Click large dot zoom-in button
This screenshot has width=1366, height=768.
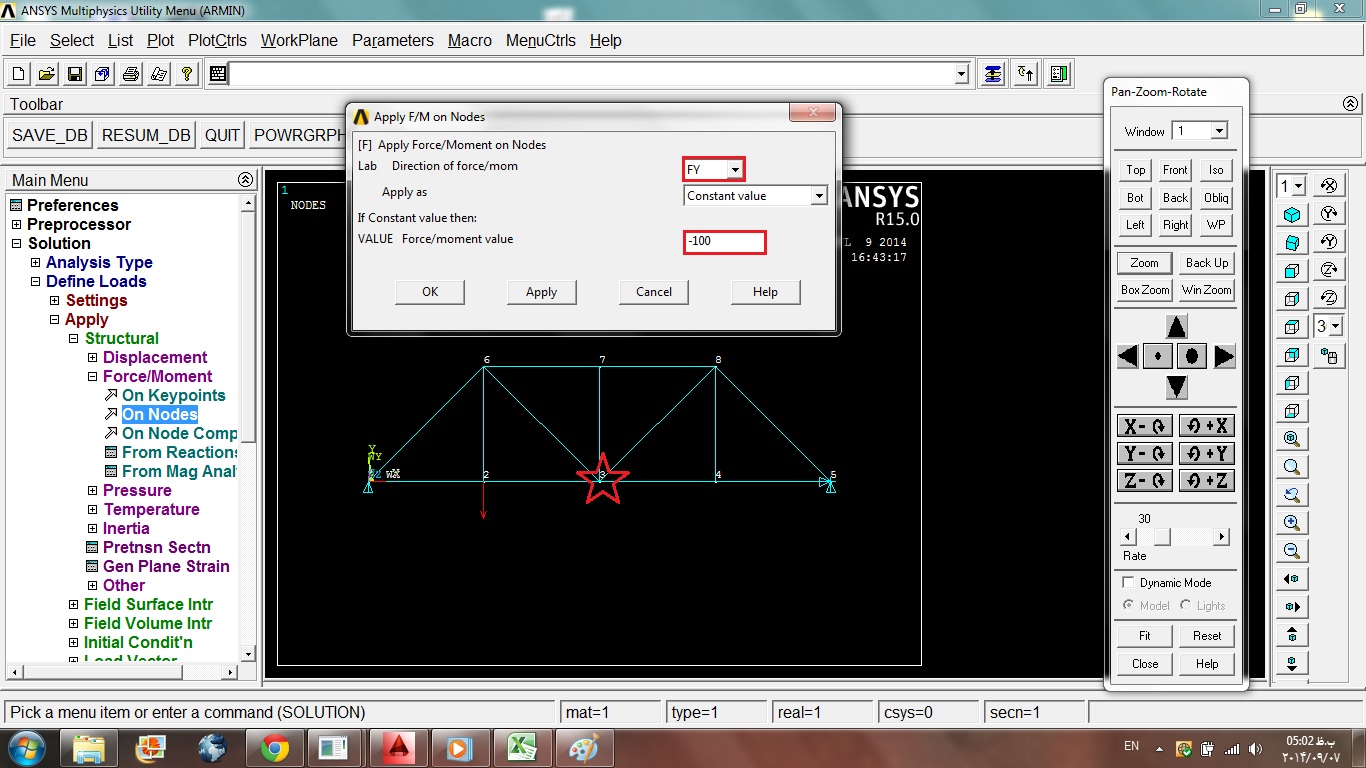click(1192, 356)
